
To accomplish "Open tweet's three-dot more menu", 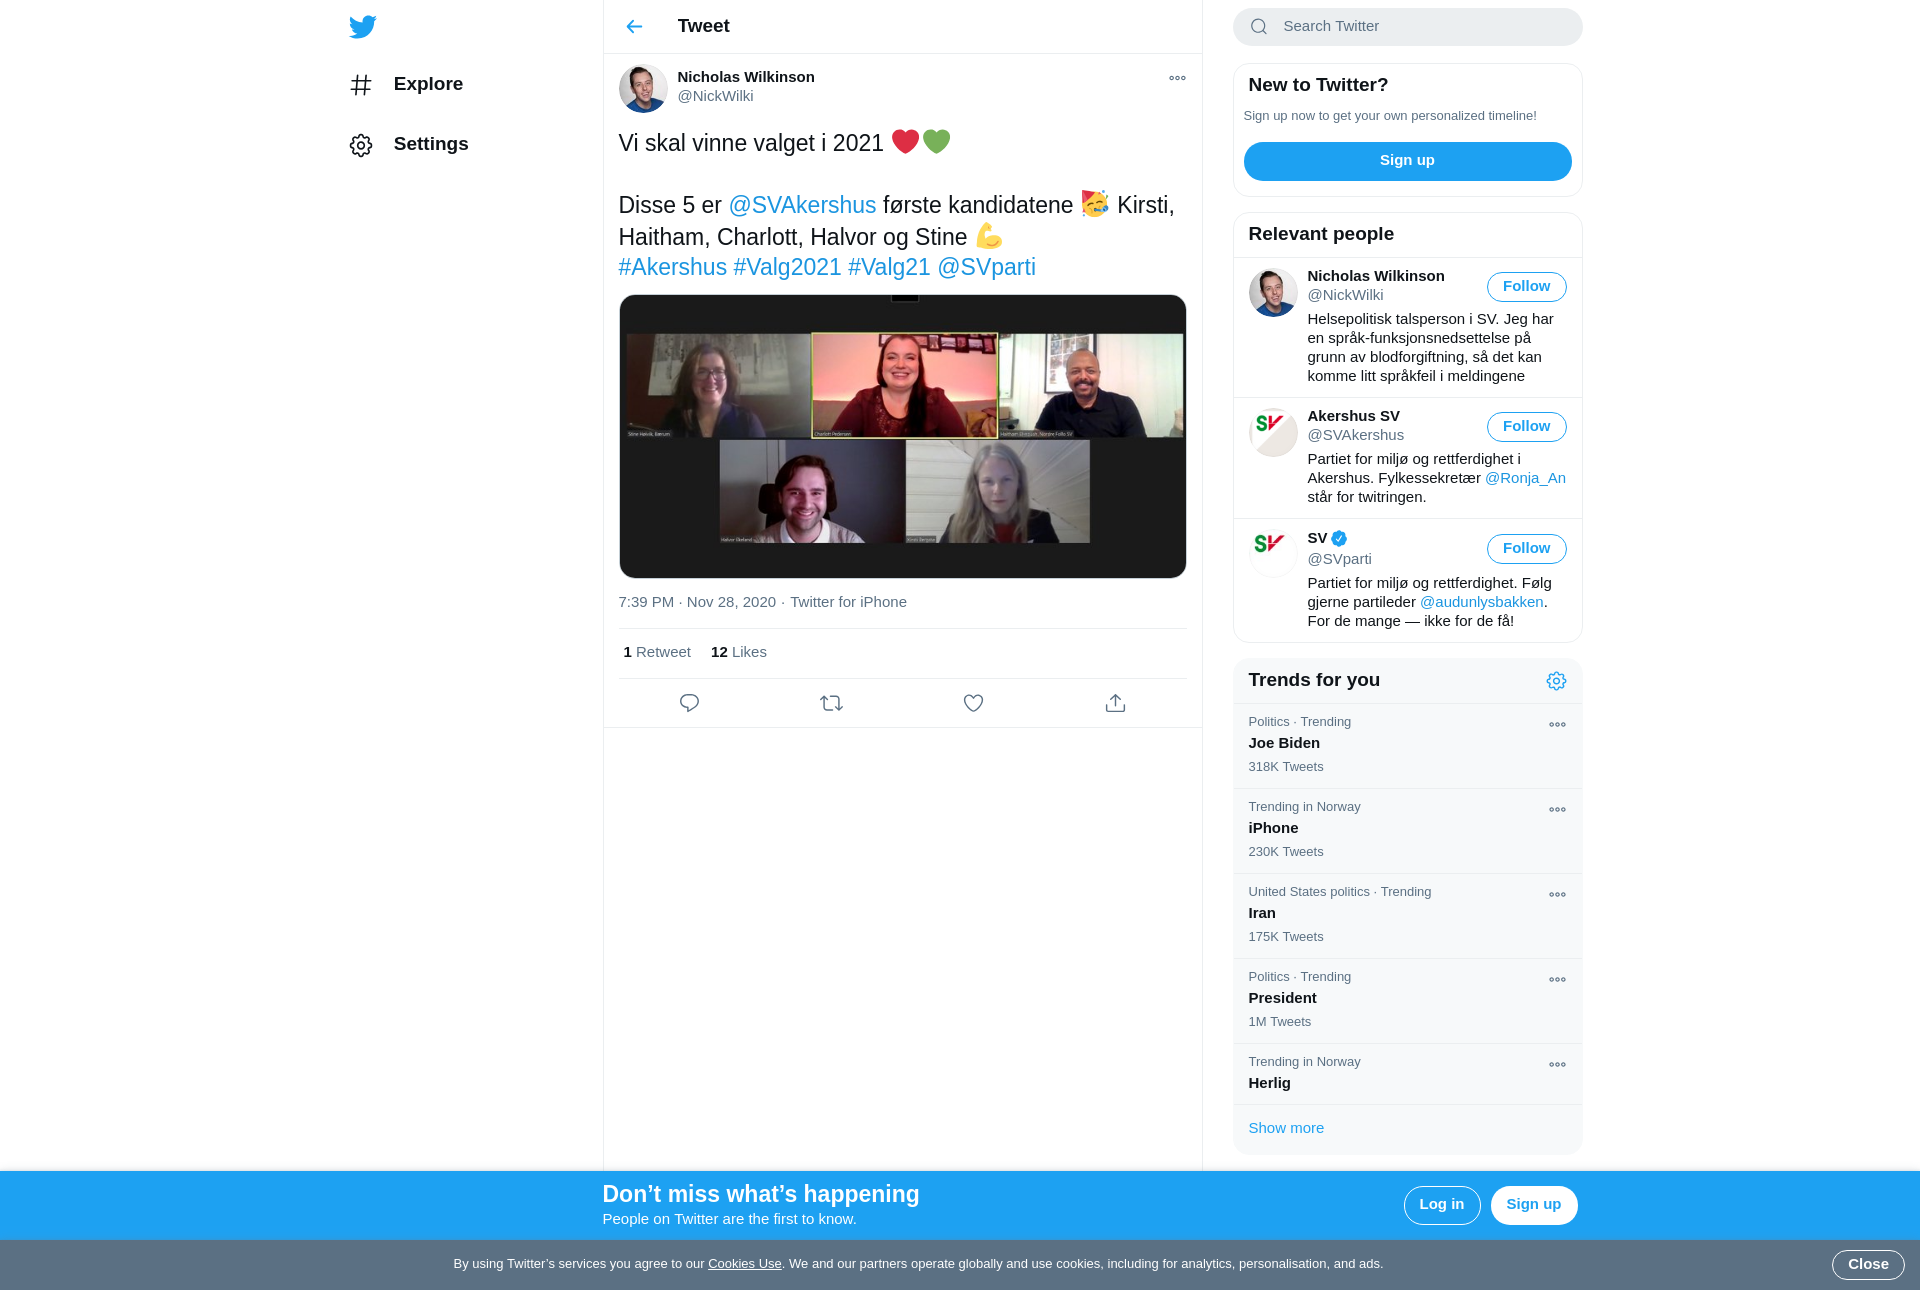I will (1177, 78).
